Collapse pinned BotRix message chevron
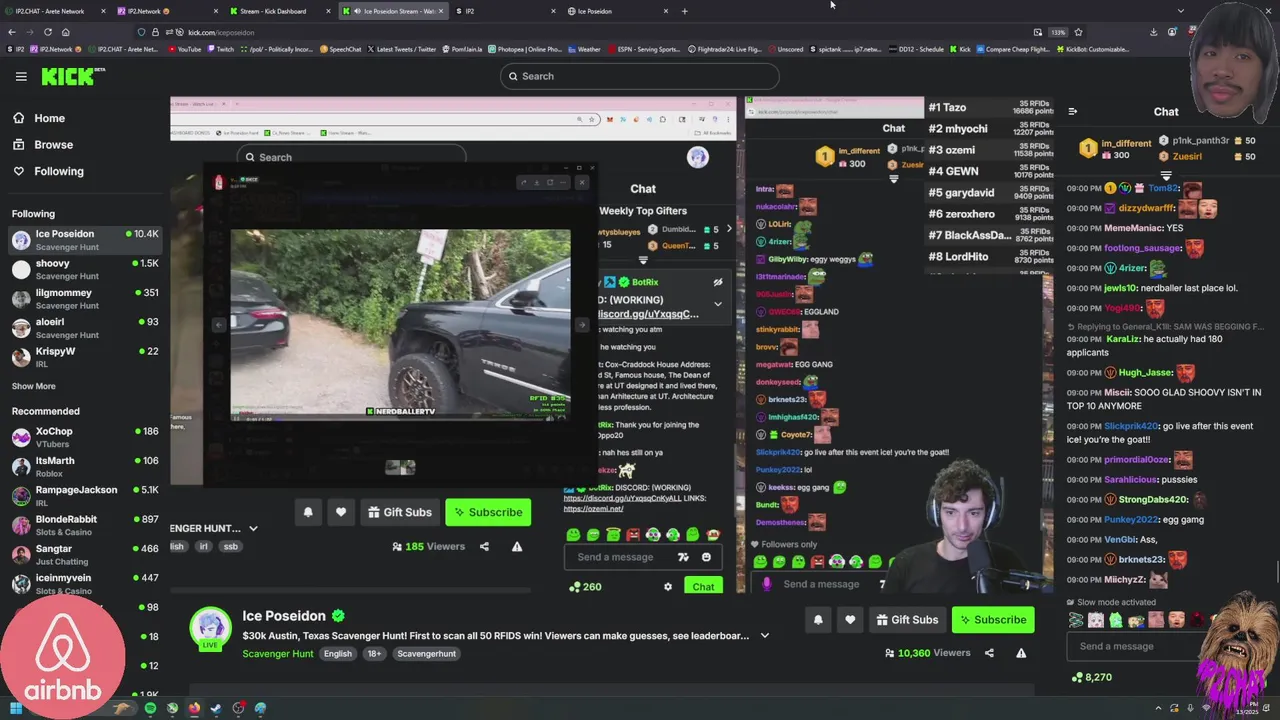This screenshot has height=720, width=1280. 717,303
